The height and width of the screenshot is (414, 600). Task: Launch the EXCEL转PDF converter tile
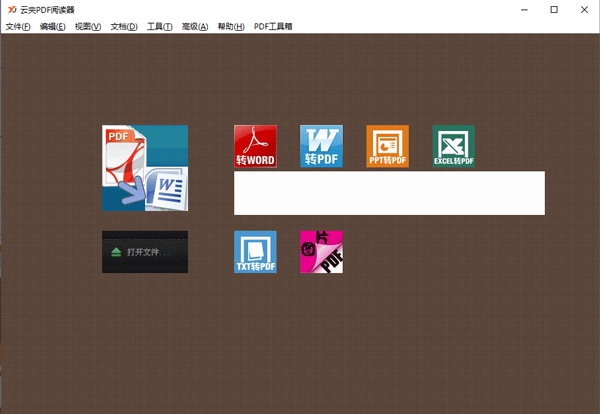(x=453, y=146)
